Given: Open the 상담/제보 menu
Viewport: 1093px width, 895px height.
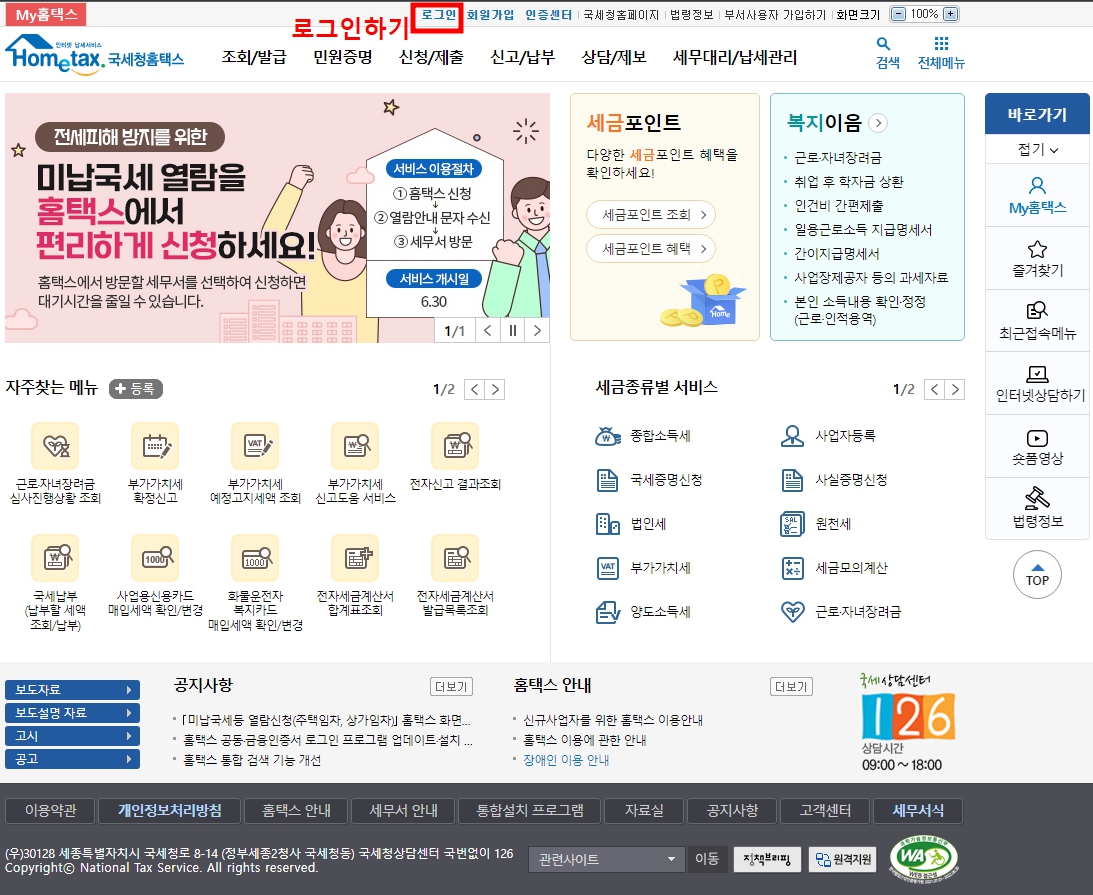Looking at the screenshot, I should 613,57.
